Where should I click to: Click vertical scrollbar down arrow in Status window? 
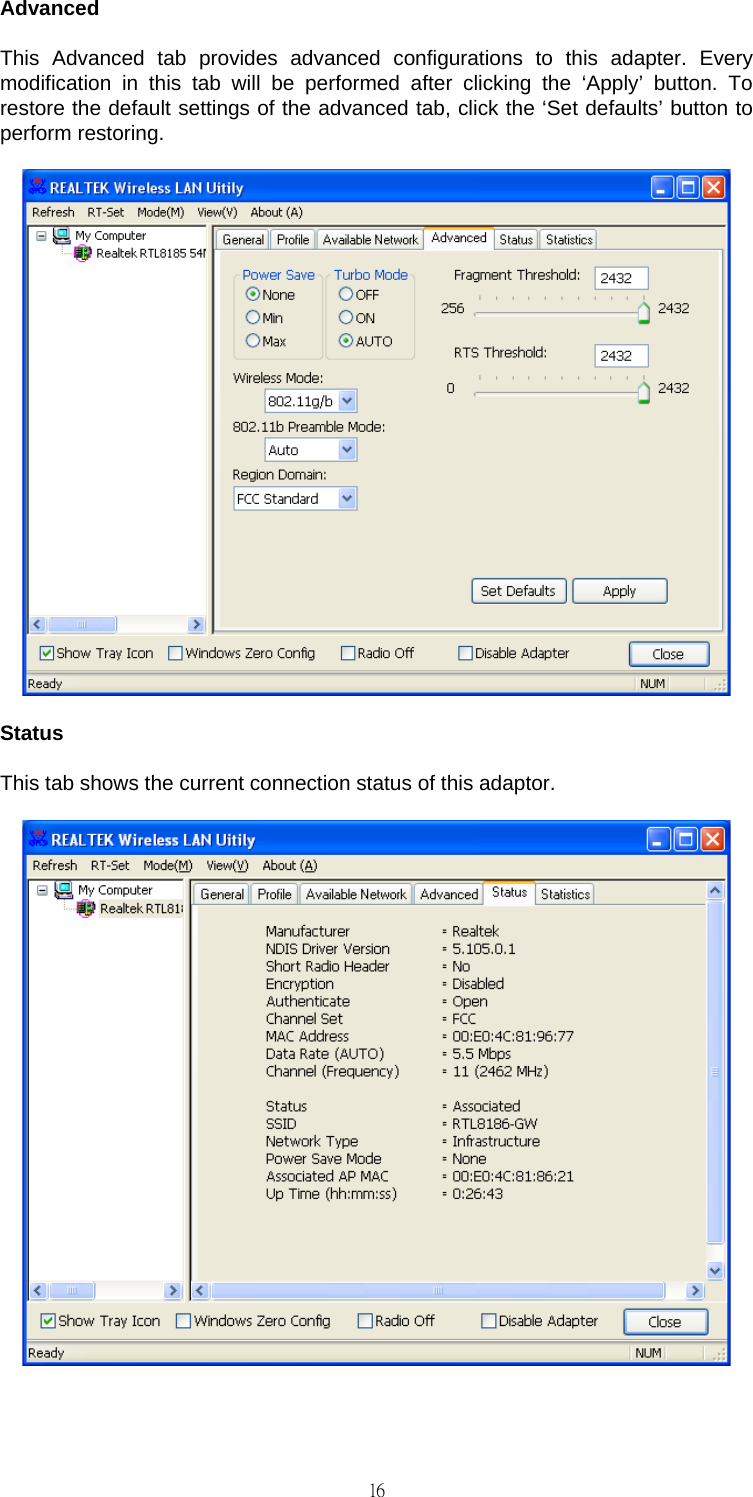point(716,1270)
